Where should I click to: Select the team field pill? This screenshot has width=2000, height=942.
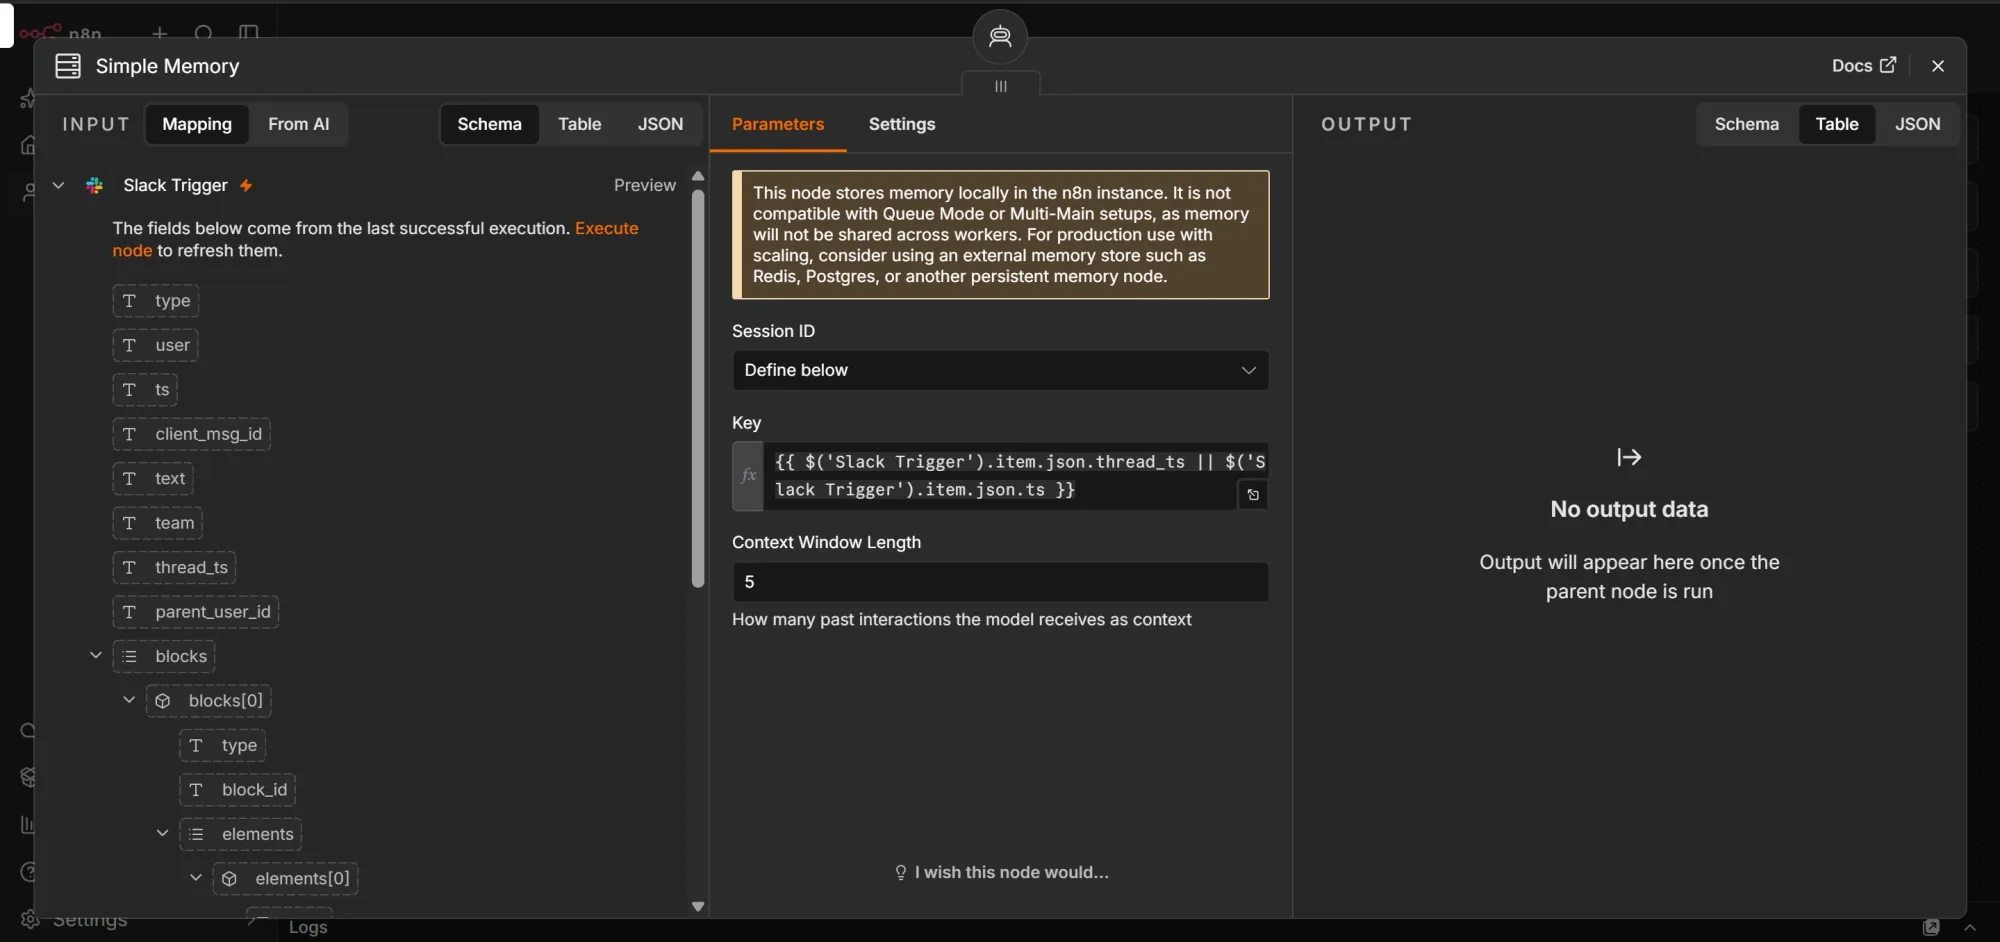coord(157,523)
